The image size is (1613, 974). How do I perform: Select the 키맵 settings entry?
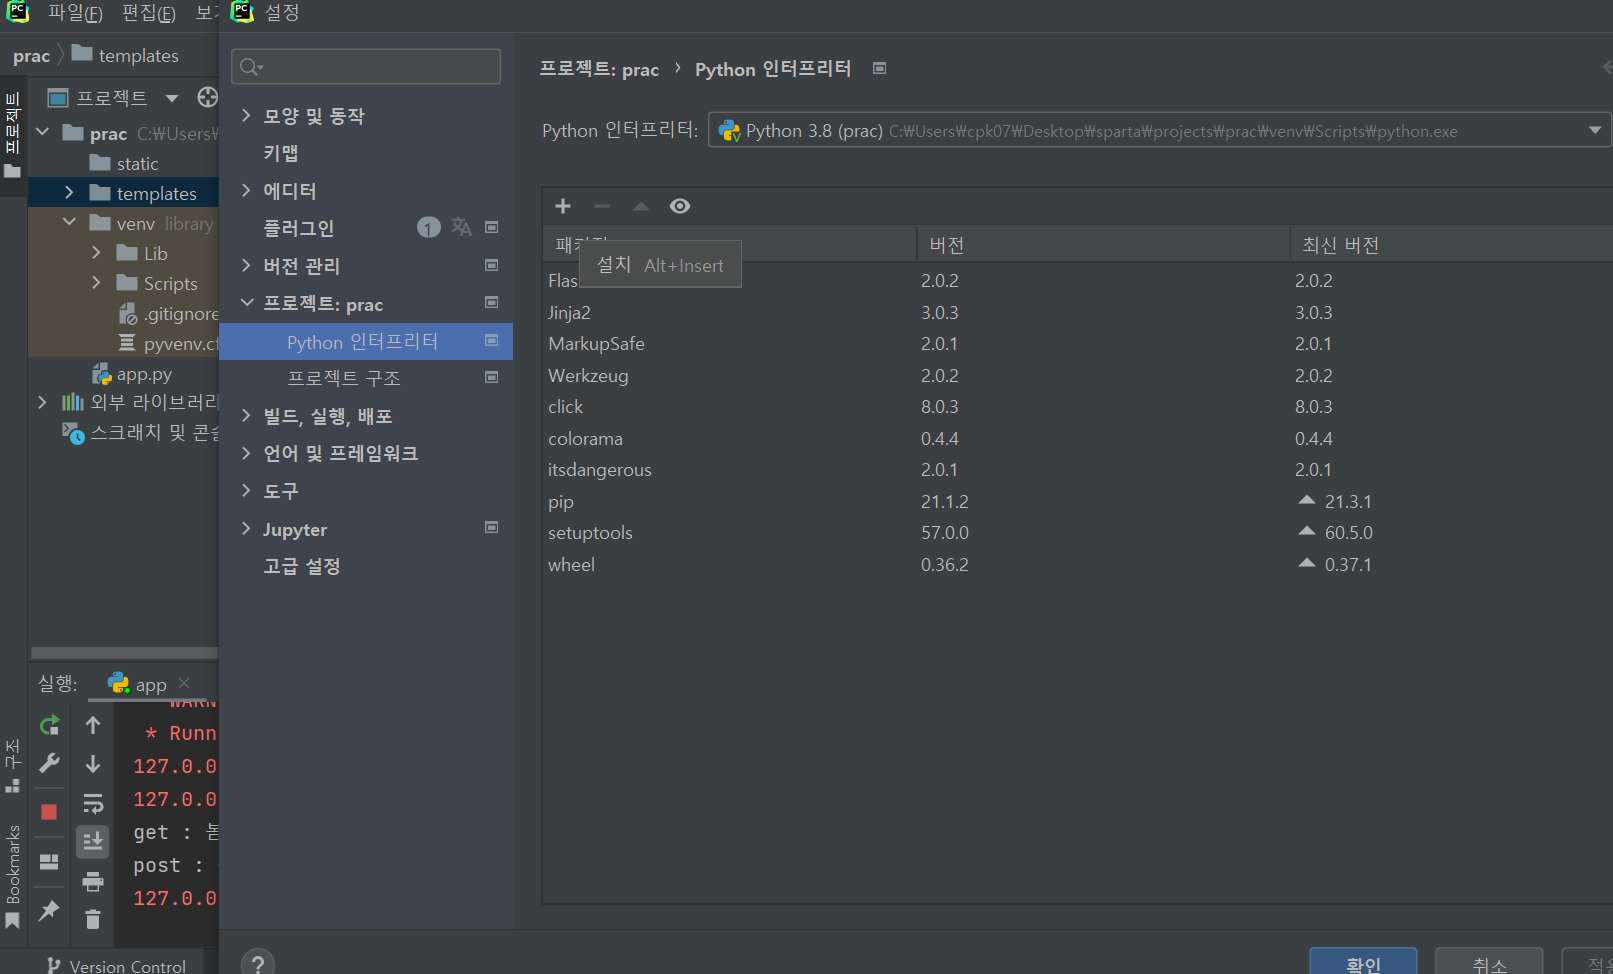point(281,153)
